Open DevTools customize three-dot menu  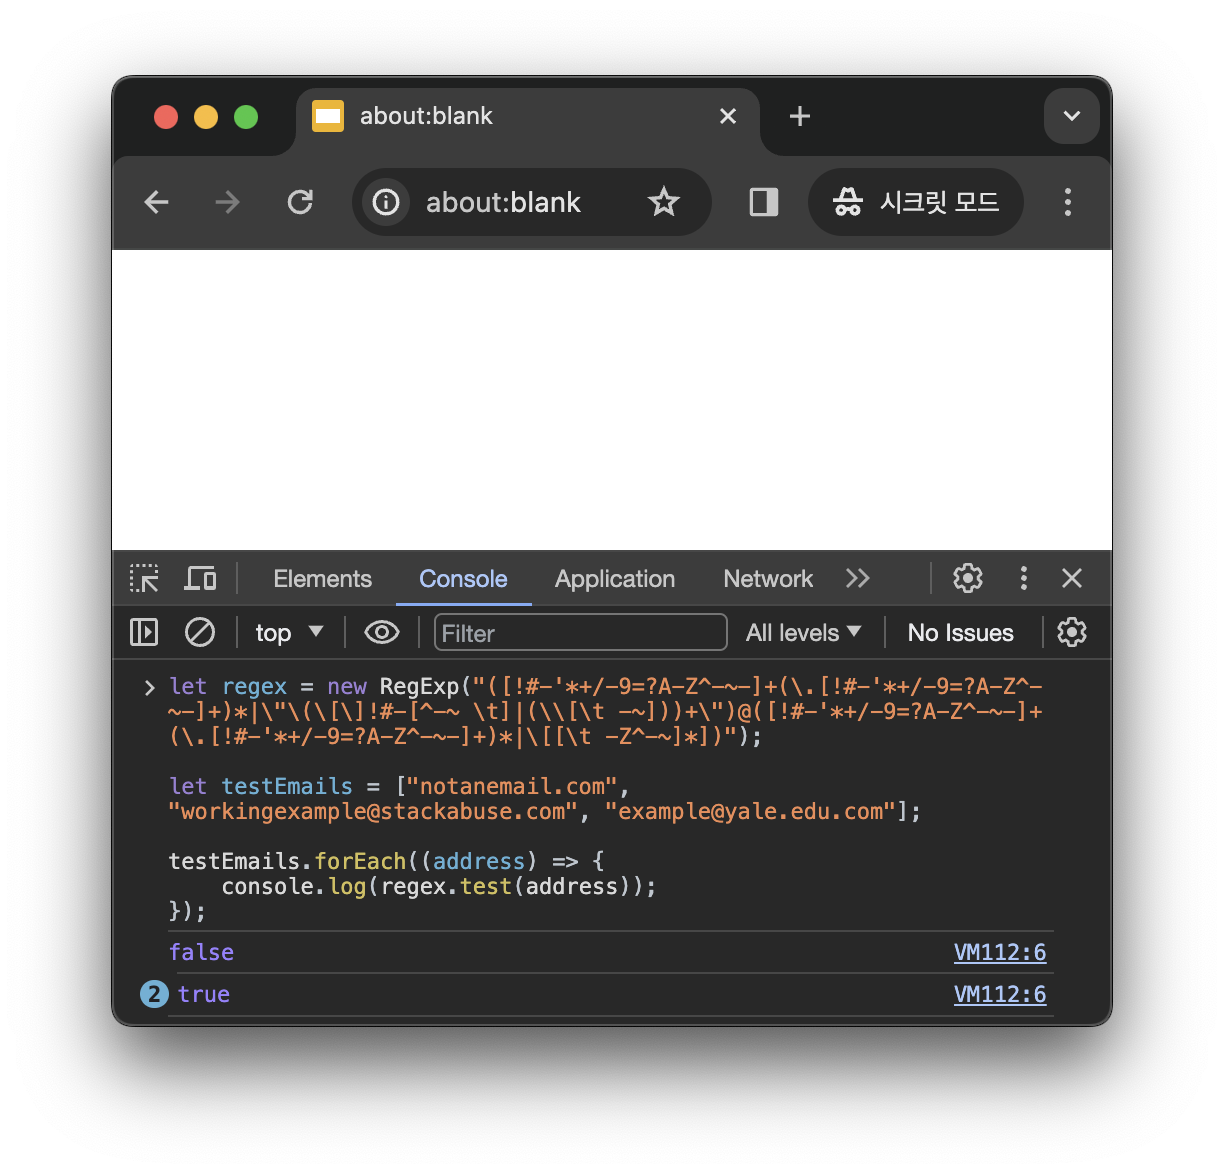pyautogui.click(x=1023, y=578)
